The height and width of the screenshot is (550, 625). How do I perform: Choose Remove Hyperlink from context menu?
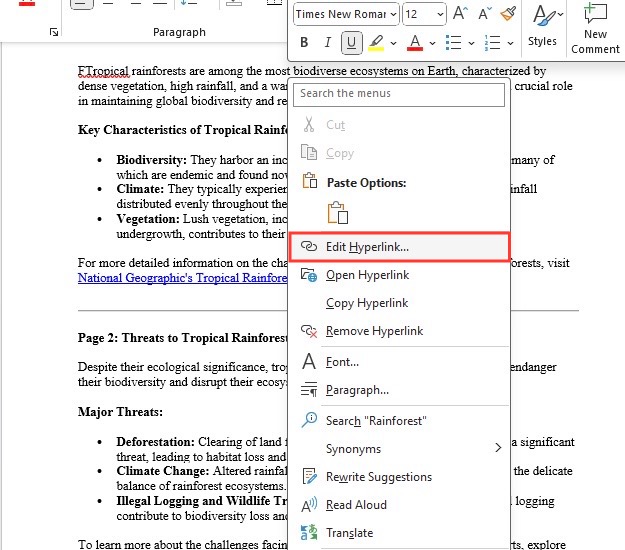[x=399, y=330]
